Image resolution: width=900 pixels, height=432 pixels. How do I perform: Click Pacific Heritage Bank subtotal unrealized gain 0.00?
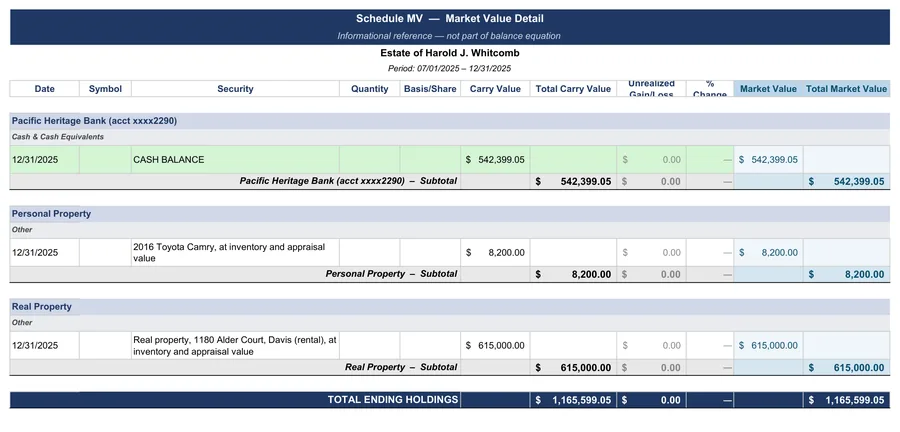point(651,181)
